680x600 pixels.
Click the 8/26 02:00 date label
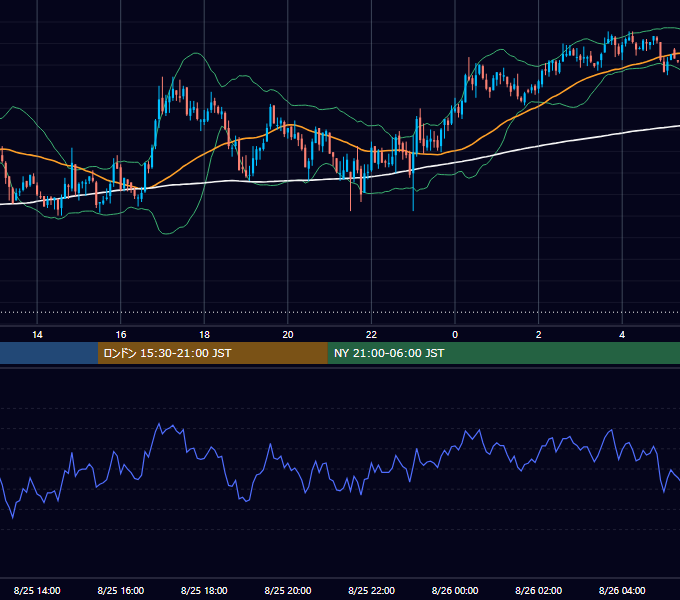coord(539,590)
